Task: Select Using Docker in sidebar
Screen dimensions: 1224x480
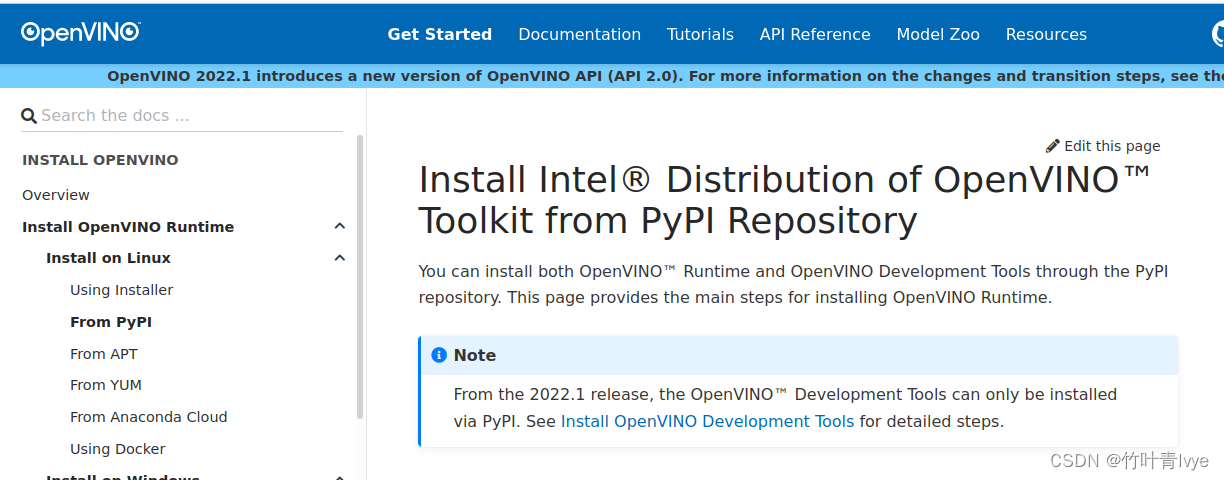Action: (118, 449)
